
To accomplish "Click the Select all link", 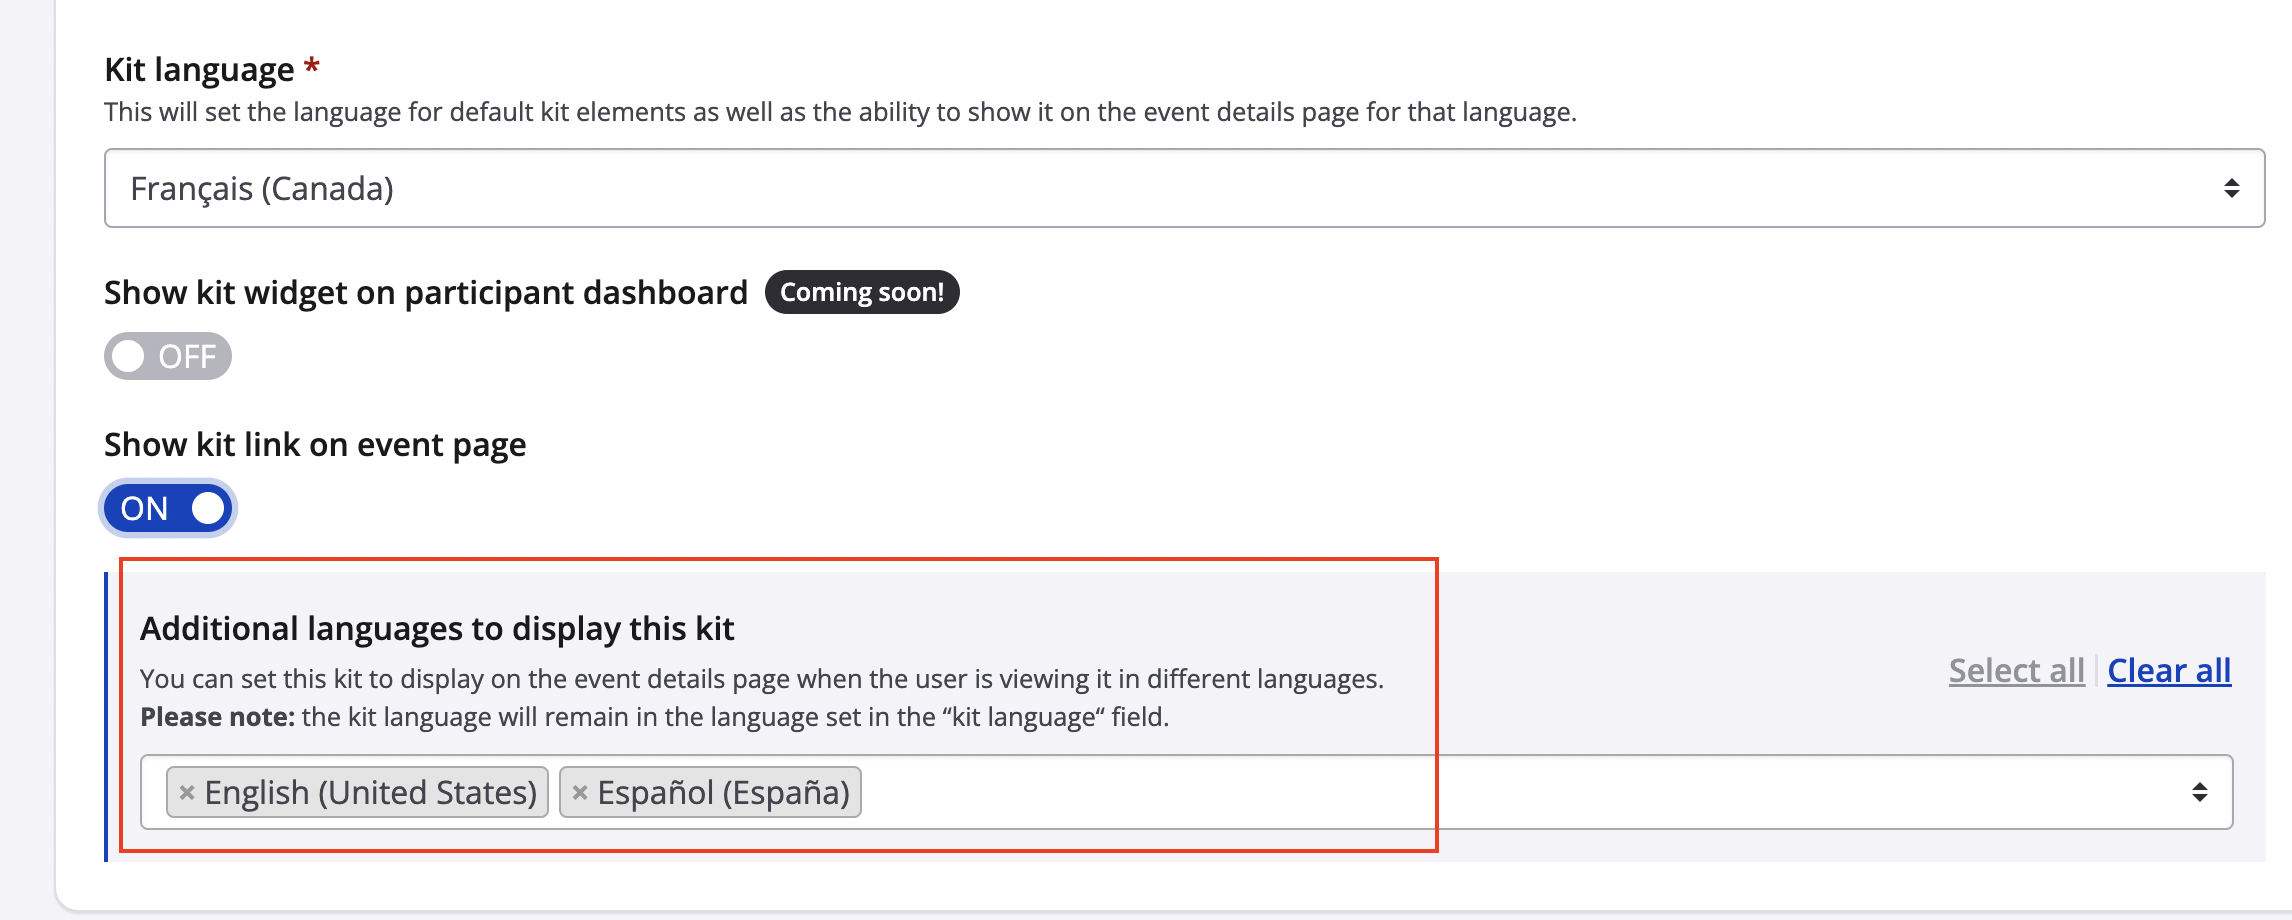I will pyautogui.click(x=2016, y=671).
